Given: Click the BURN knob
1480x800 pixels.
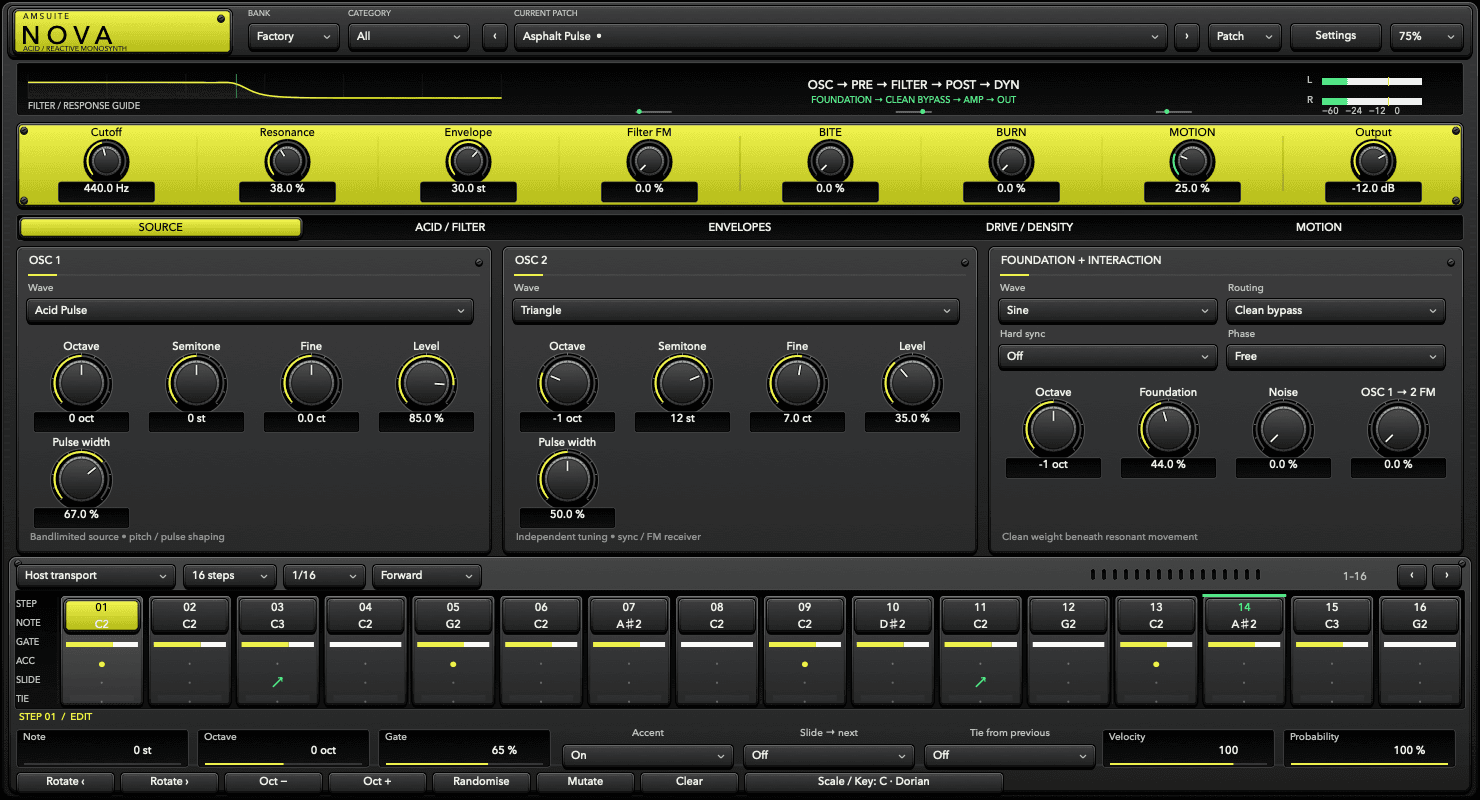Looking at the screenshot, I should pyautogui.click(x=1011, y=160).
